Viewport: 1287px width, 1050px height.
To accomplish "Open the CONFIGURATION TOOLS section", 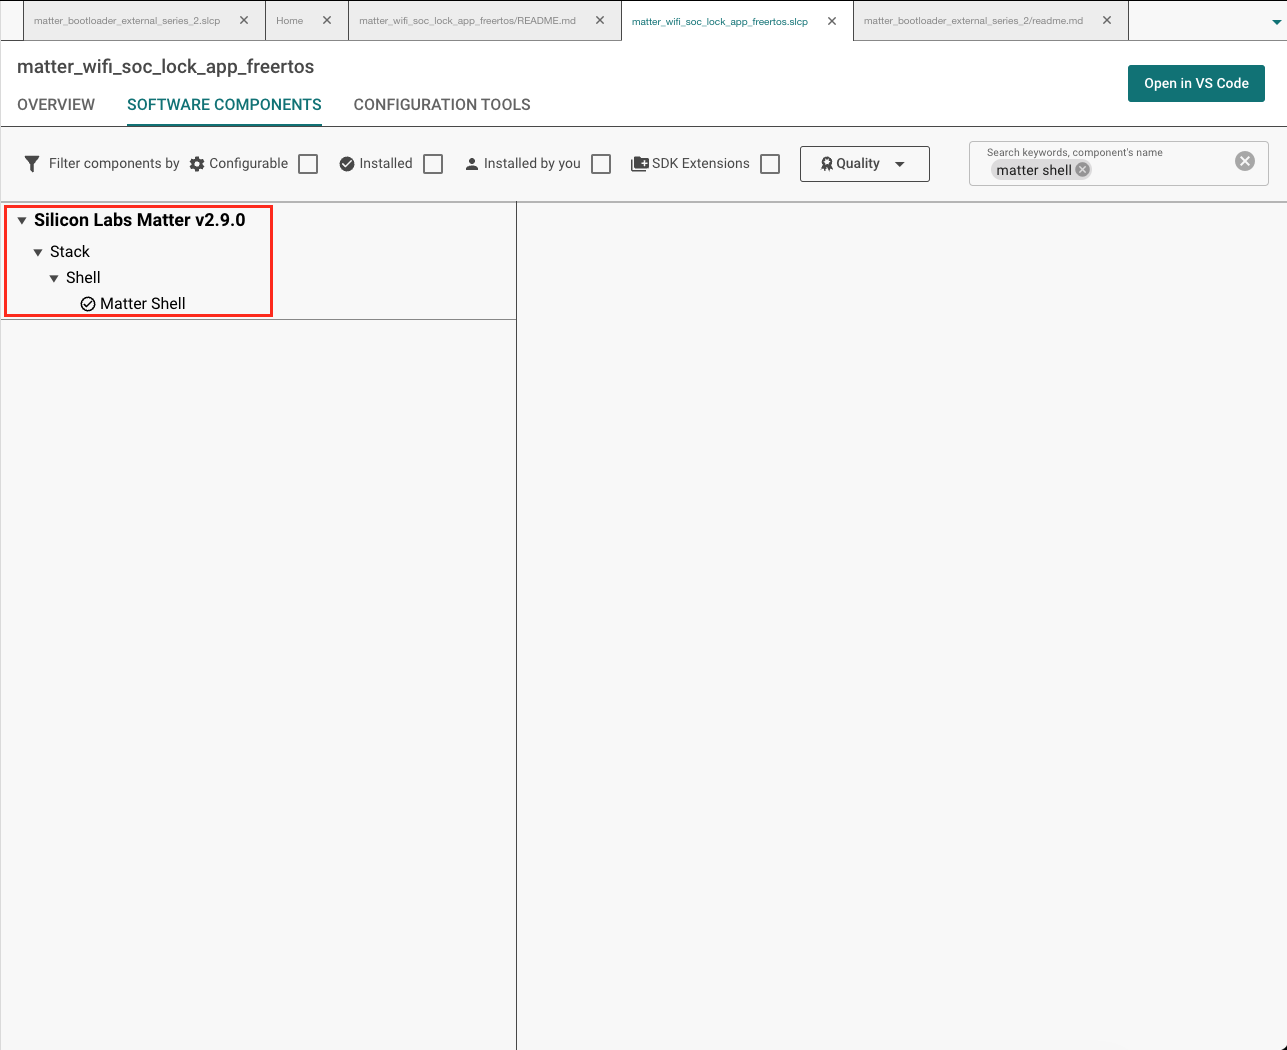I will (x=442, y=105).
